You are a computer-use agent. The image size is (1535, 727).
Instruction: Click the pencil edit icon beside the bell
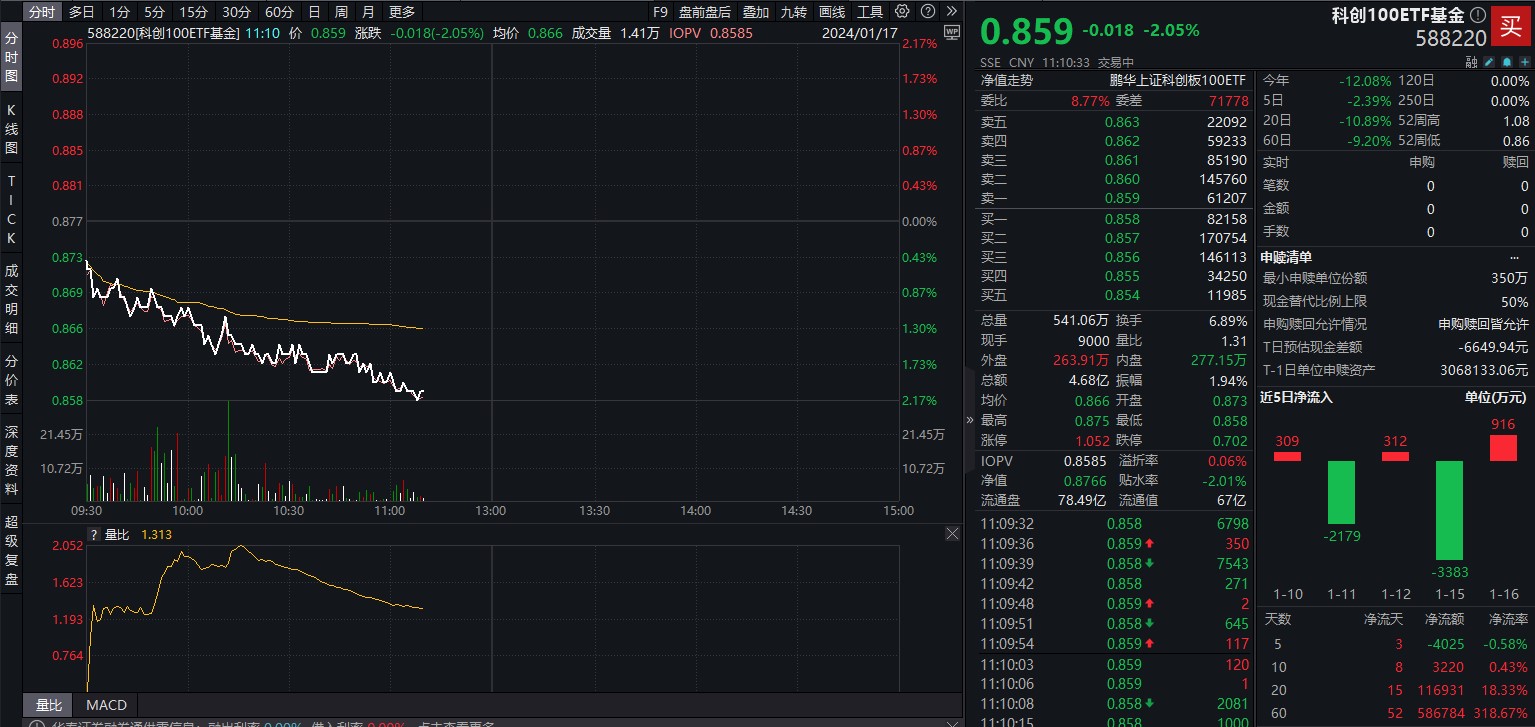click(x=1488, y=61)
